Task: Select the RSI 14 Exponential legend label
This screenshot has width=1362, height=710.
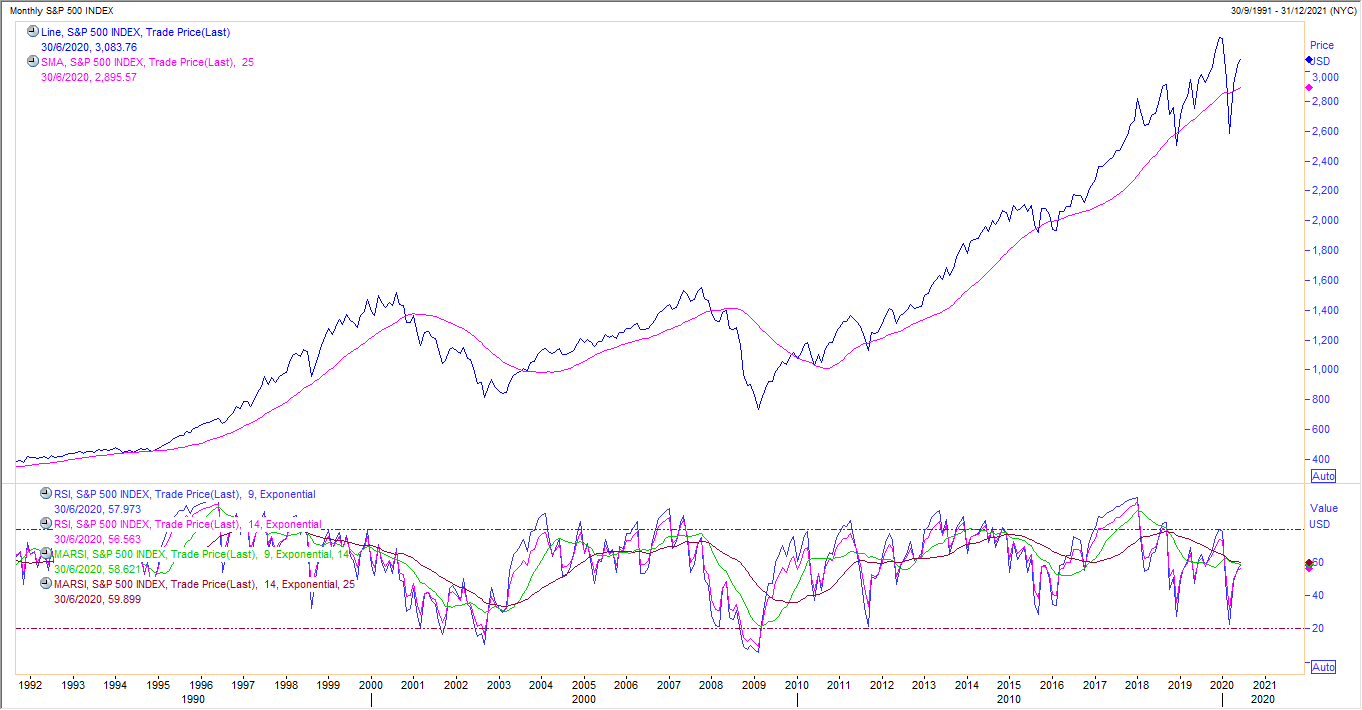Action: click(187, 523)
